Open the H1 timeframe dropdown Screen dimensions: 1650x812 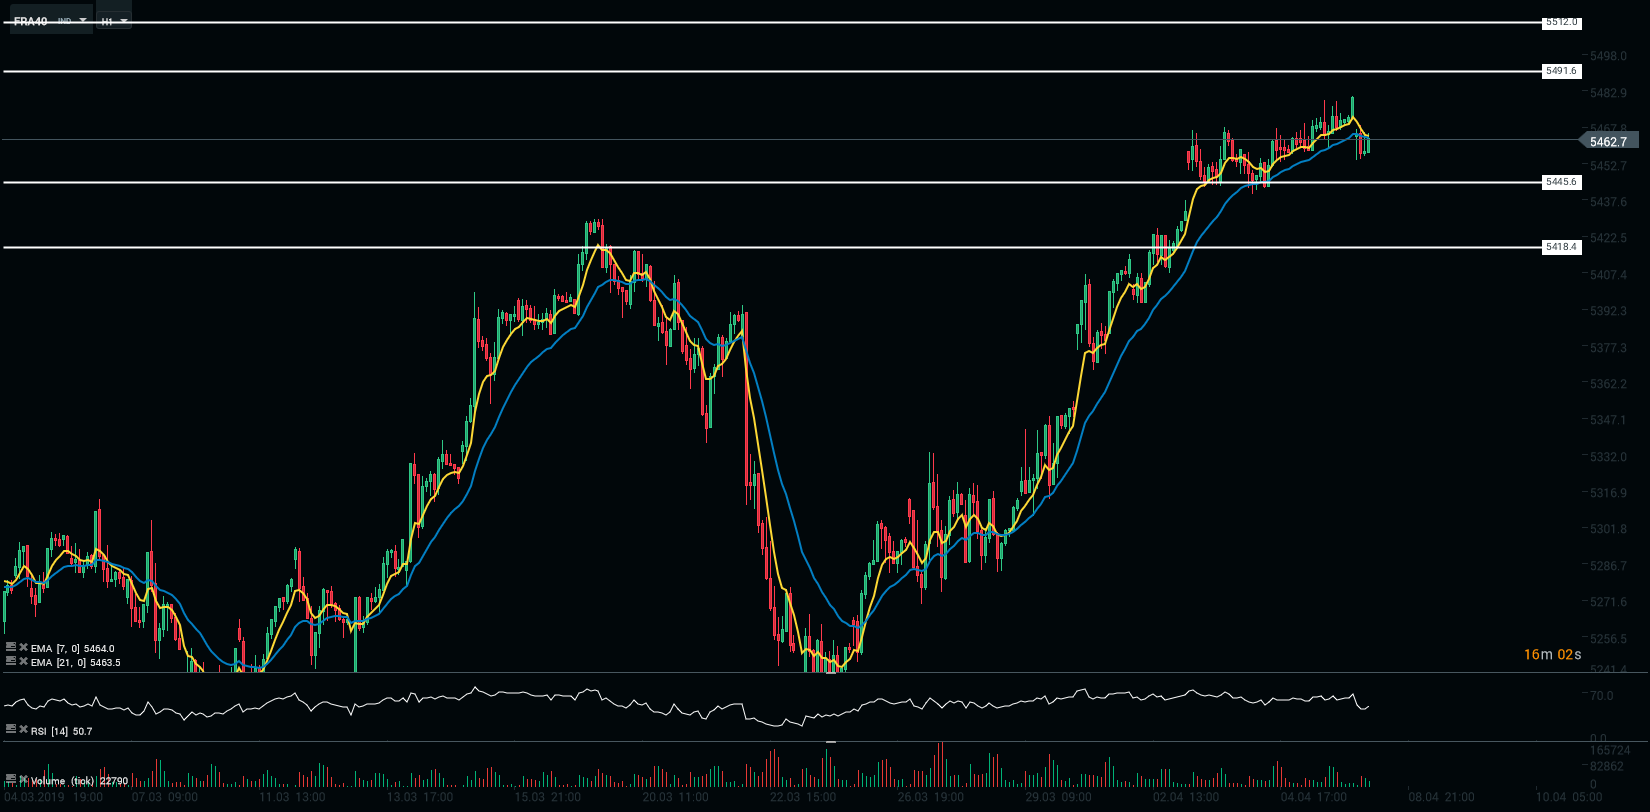point(114,20)
